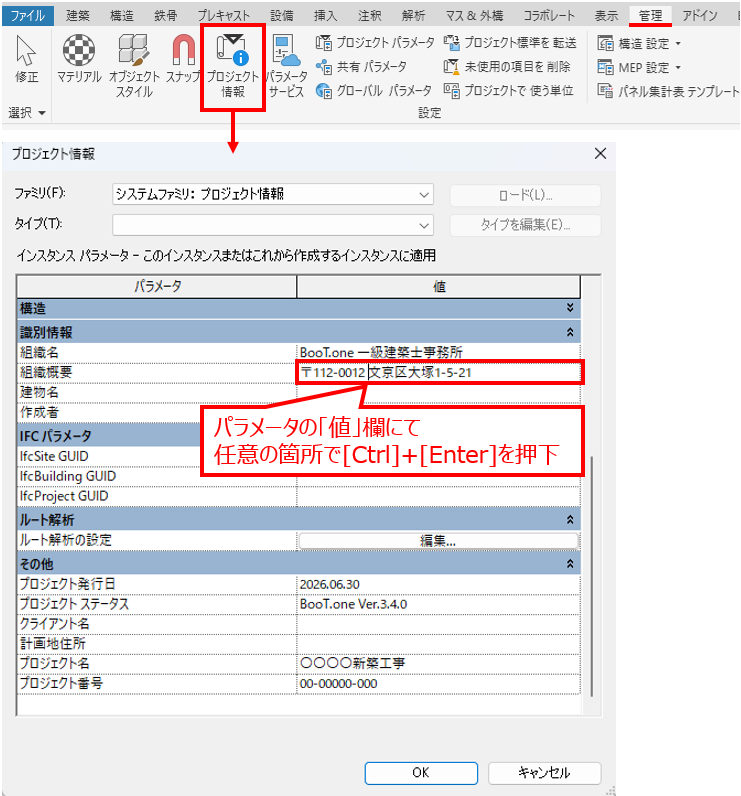Switch to the 挿入 ribbon tab

pyautogui.click(x=325, y=16)
